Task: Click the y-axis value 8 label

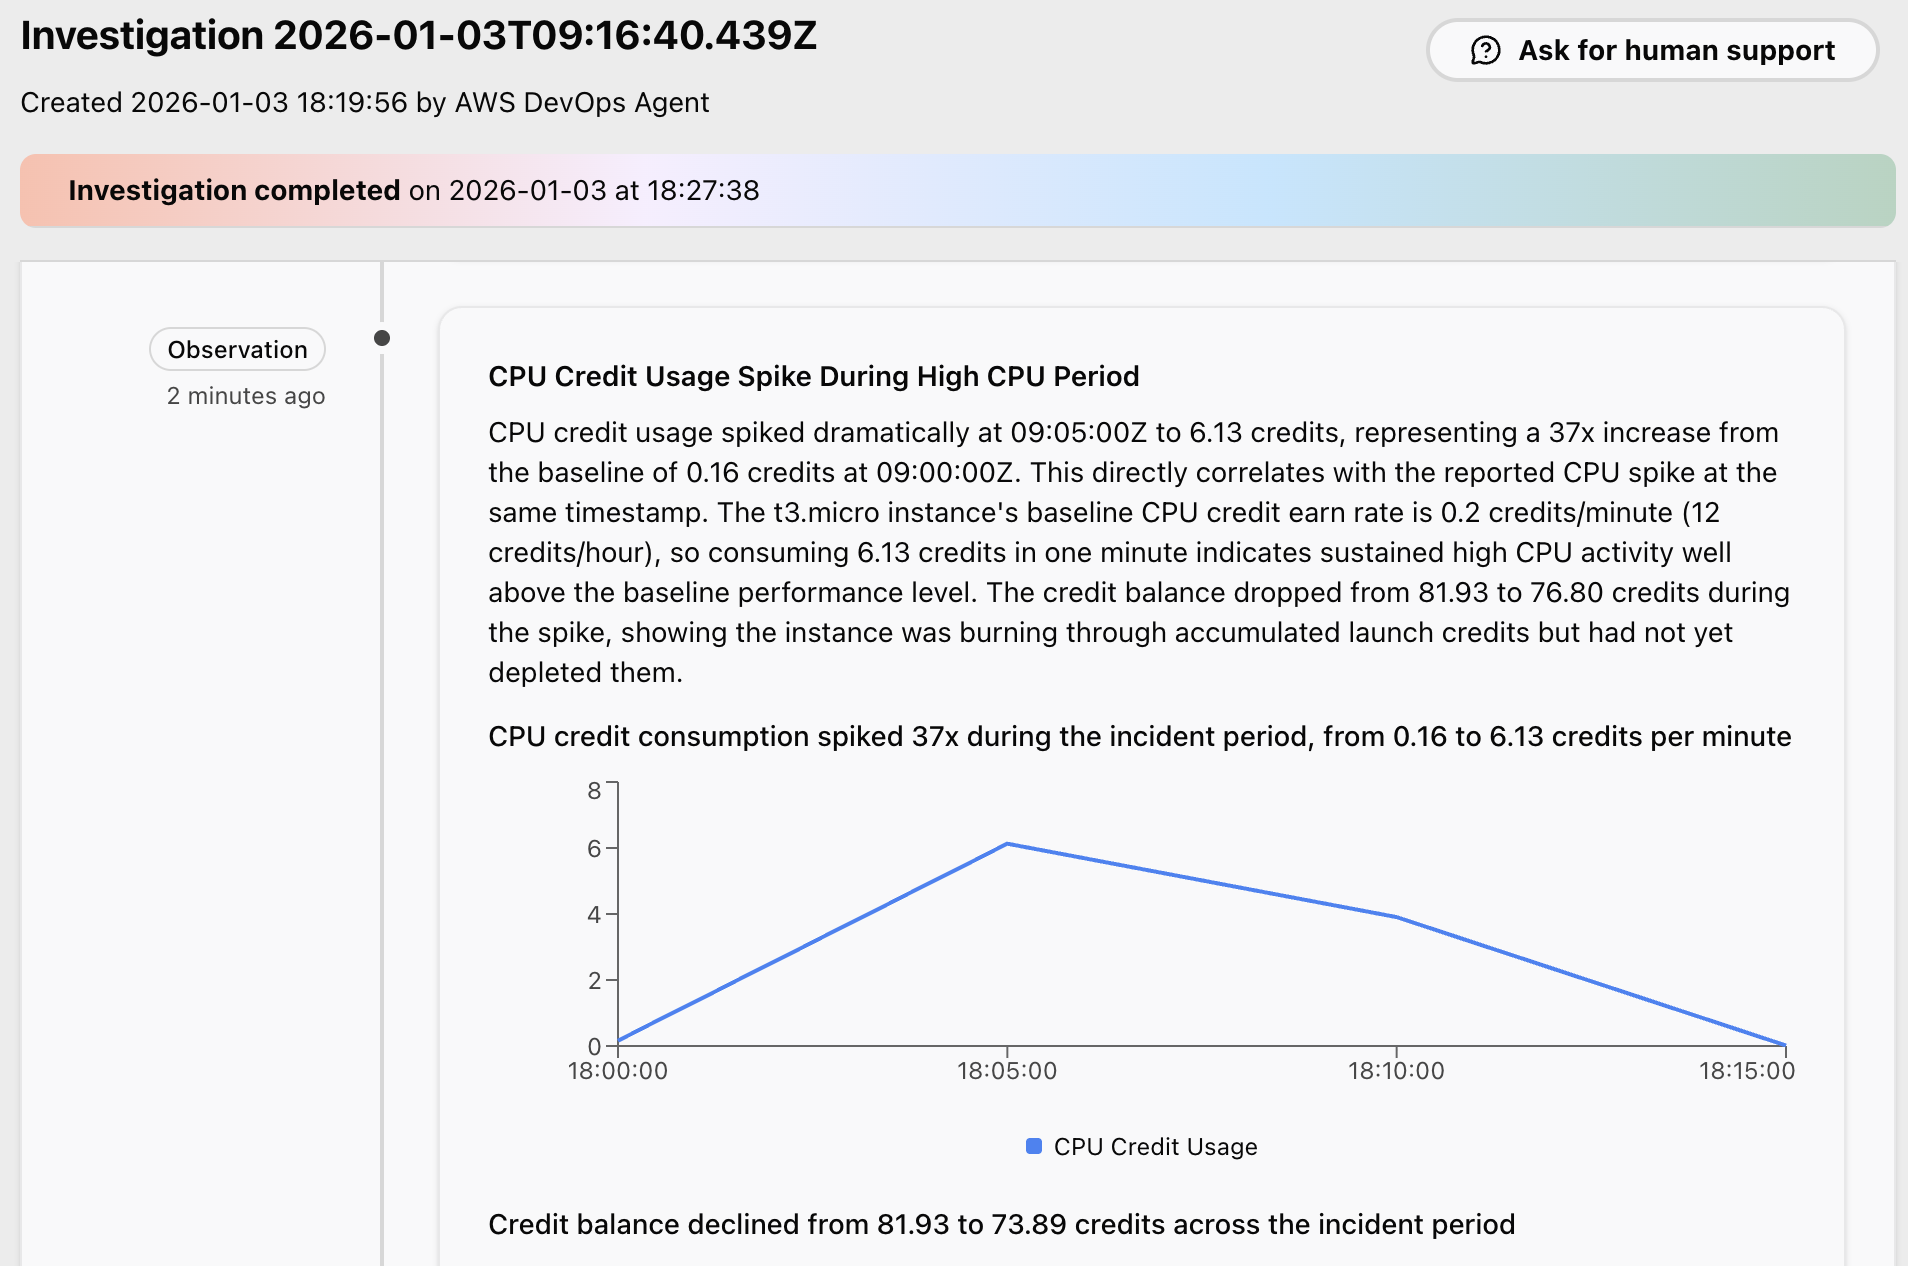Action: point(594,791)
